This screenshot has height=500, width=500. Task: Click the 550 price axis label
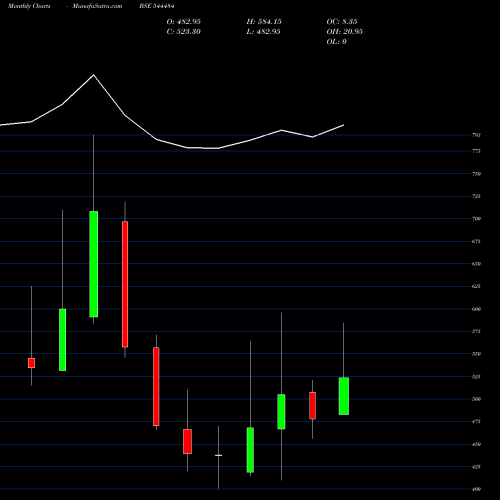476,354
